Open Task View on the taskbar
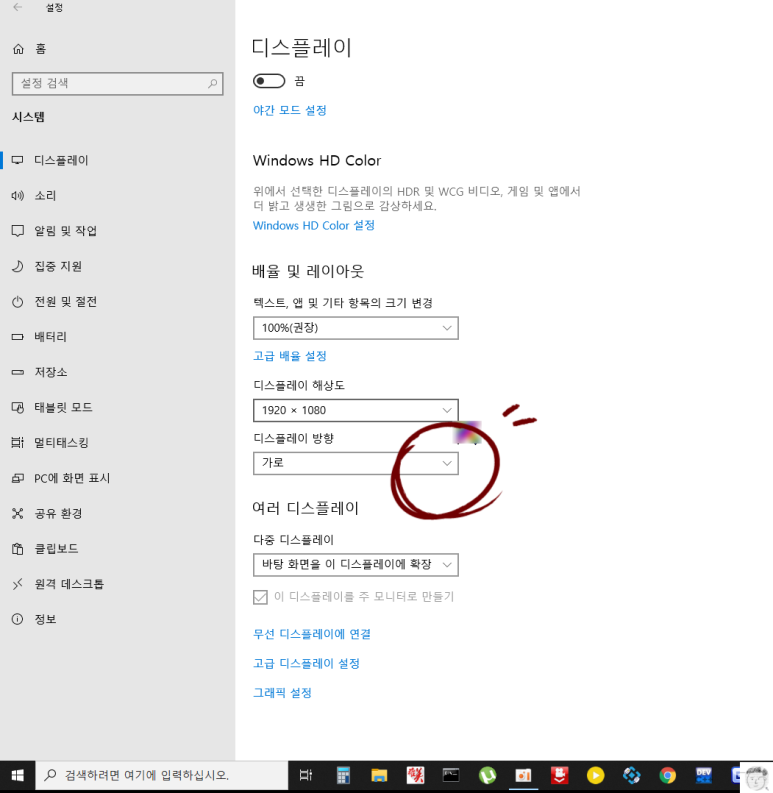This screenshot has width=773, height=793. (306, 775)
